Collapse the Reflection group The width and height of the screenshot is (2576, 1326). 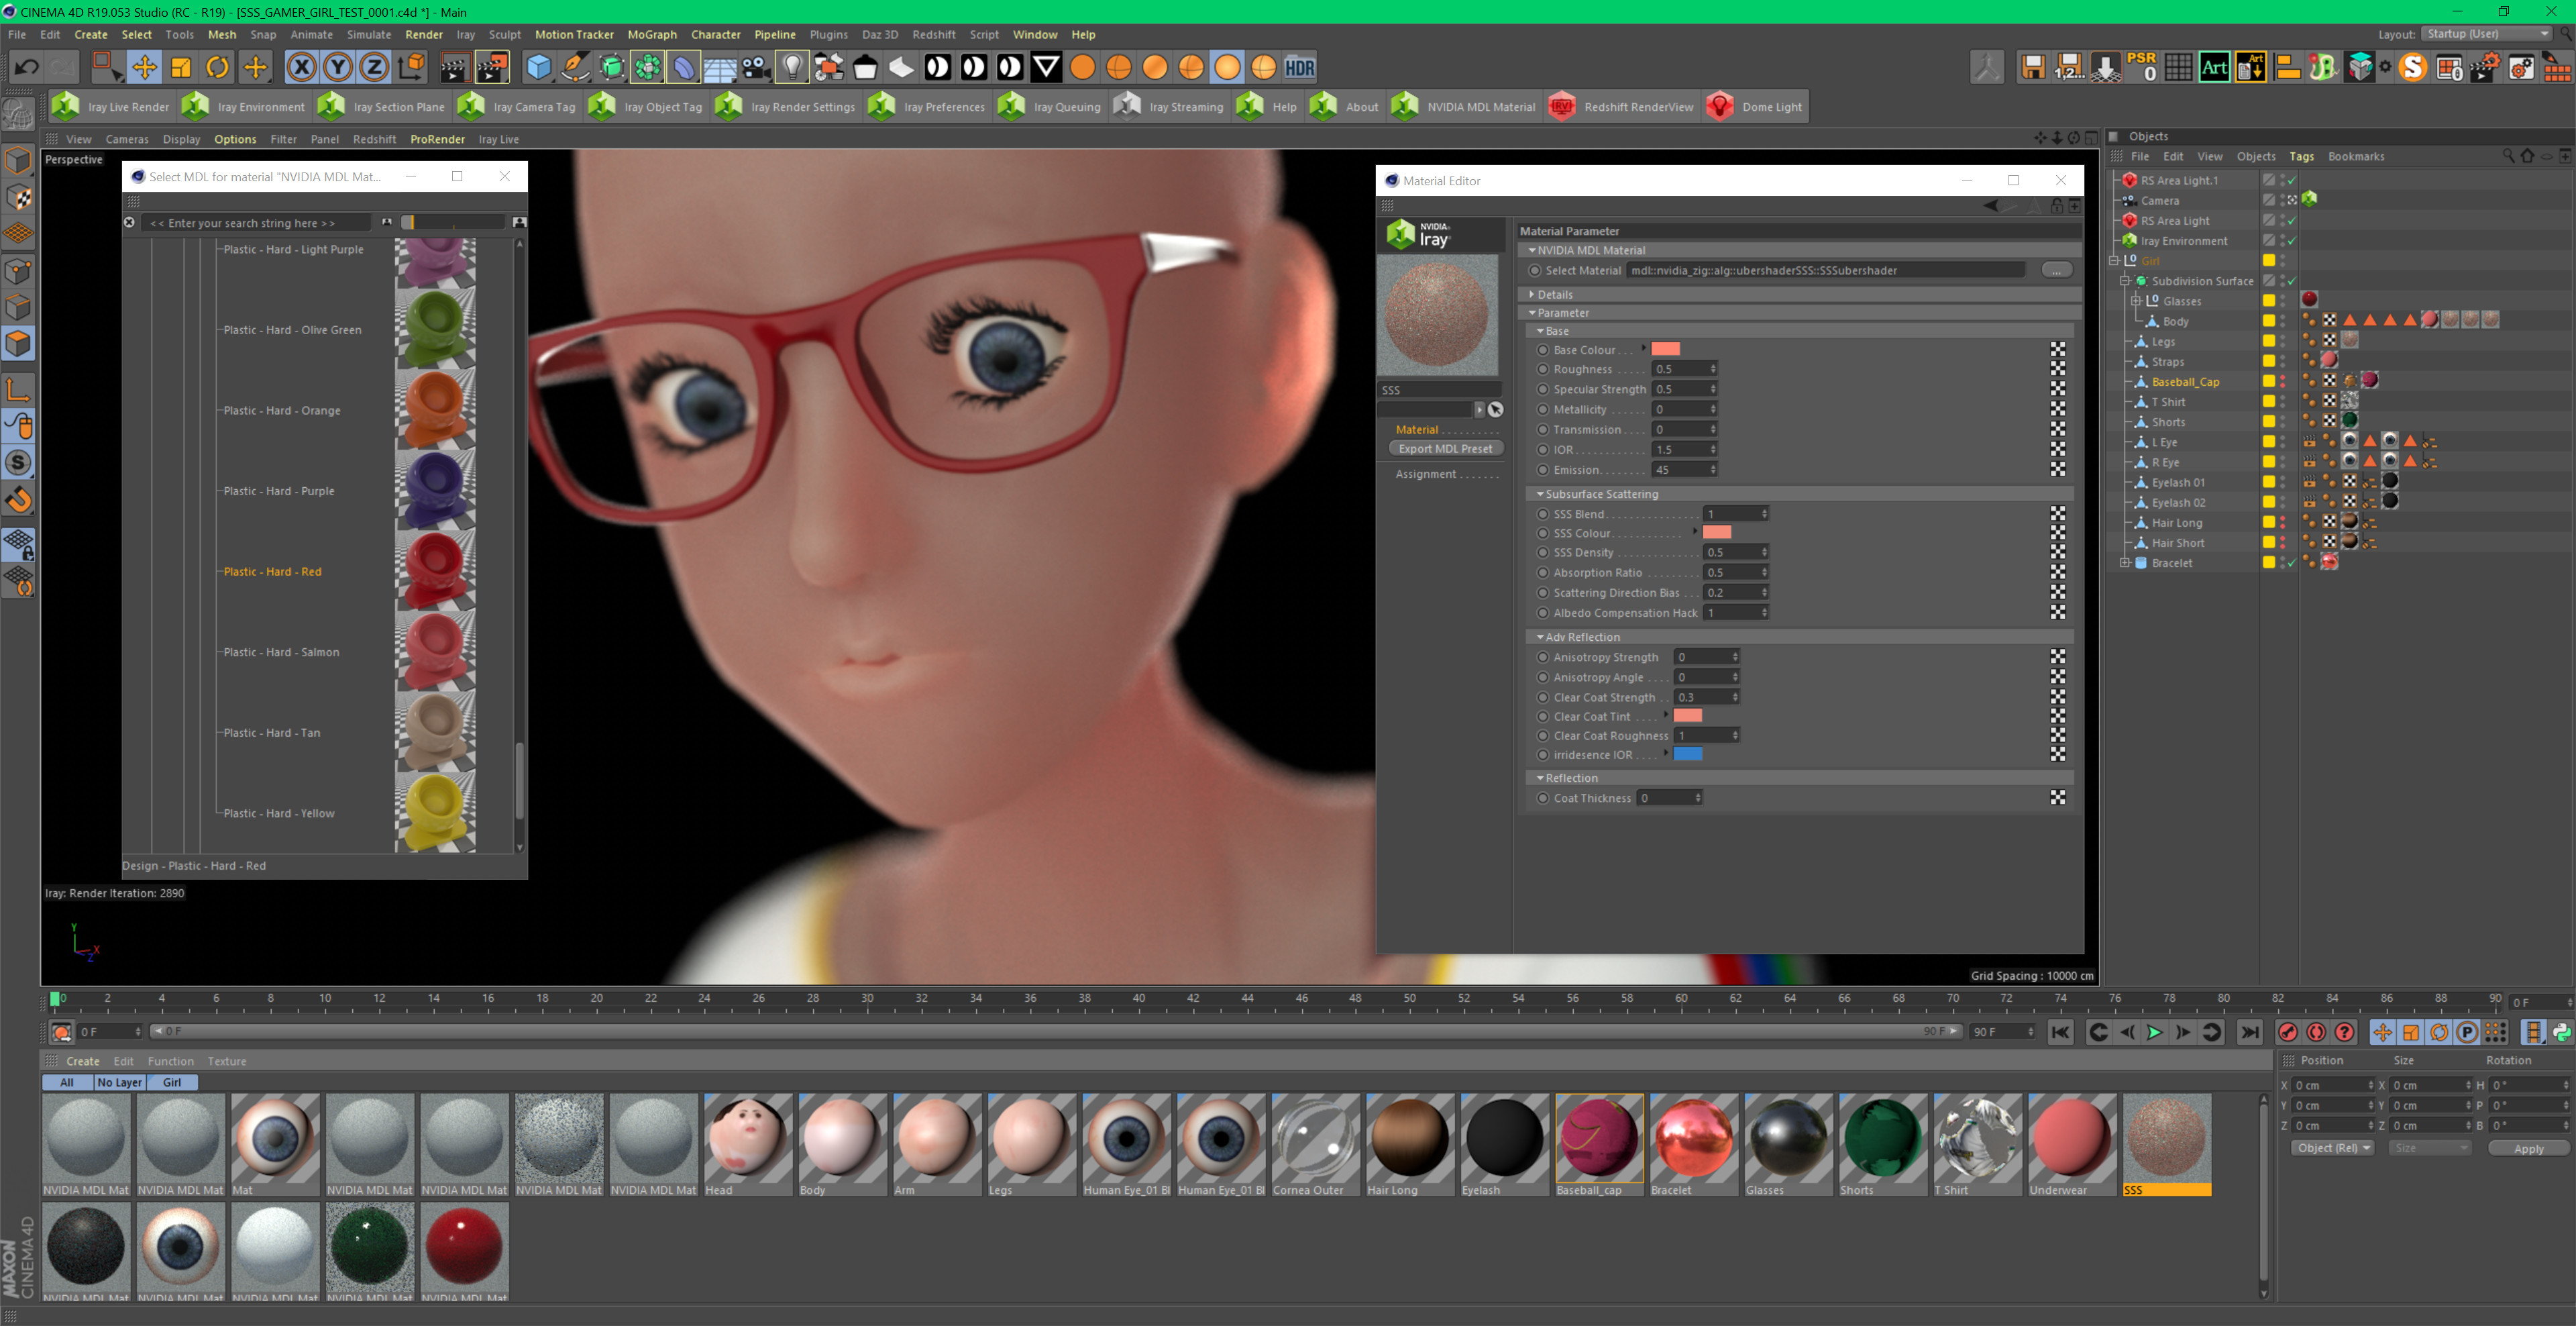(x=1540, y=778)
